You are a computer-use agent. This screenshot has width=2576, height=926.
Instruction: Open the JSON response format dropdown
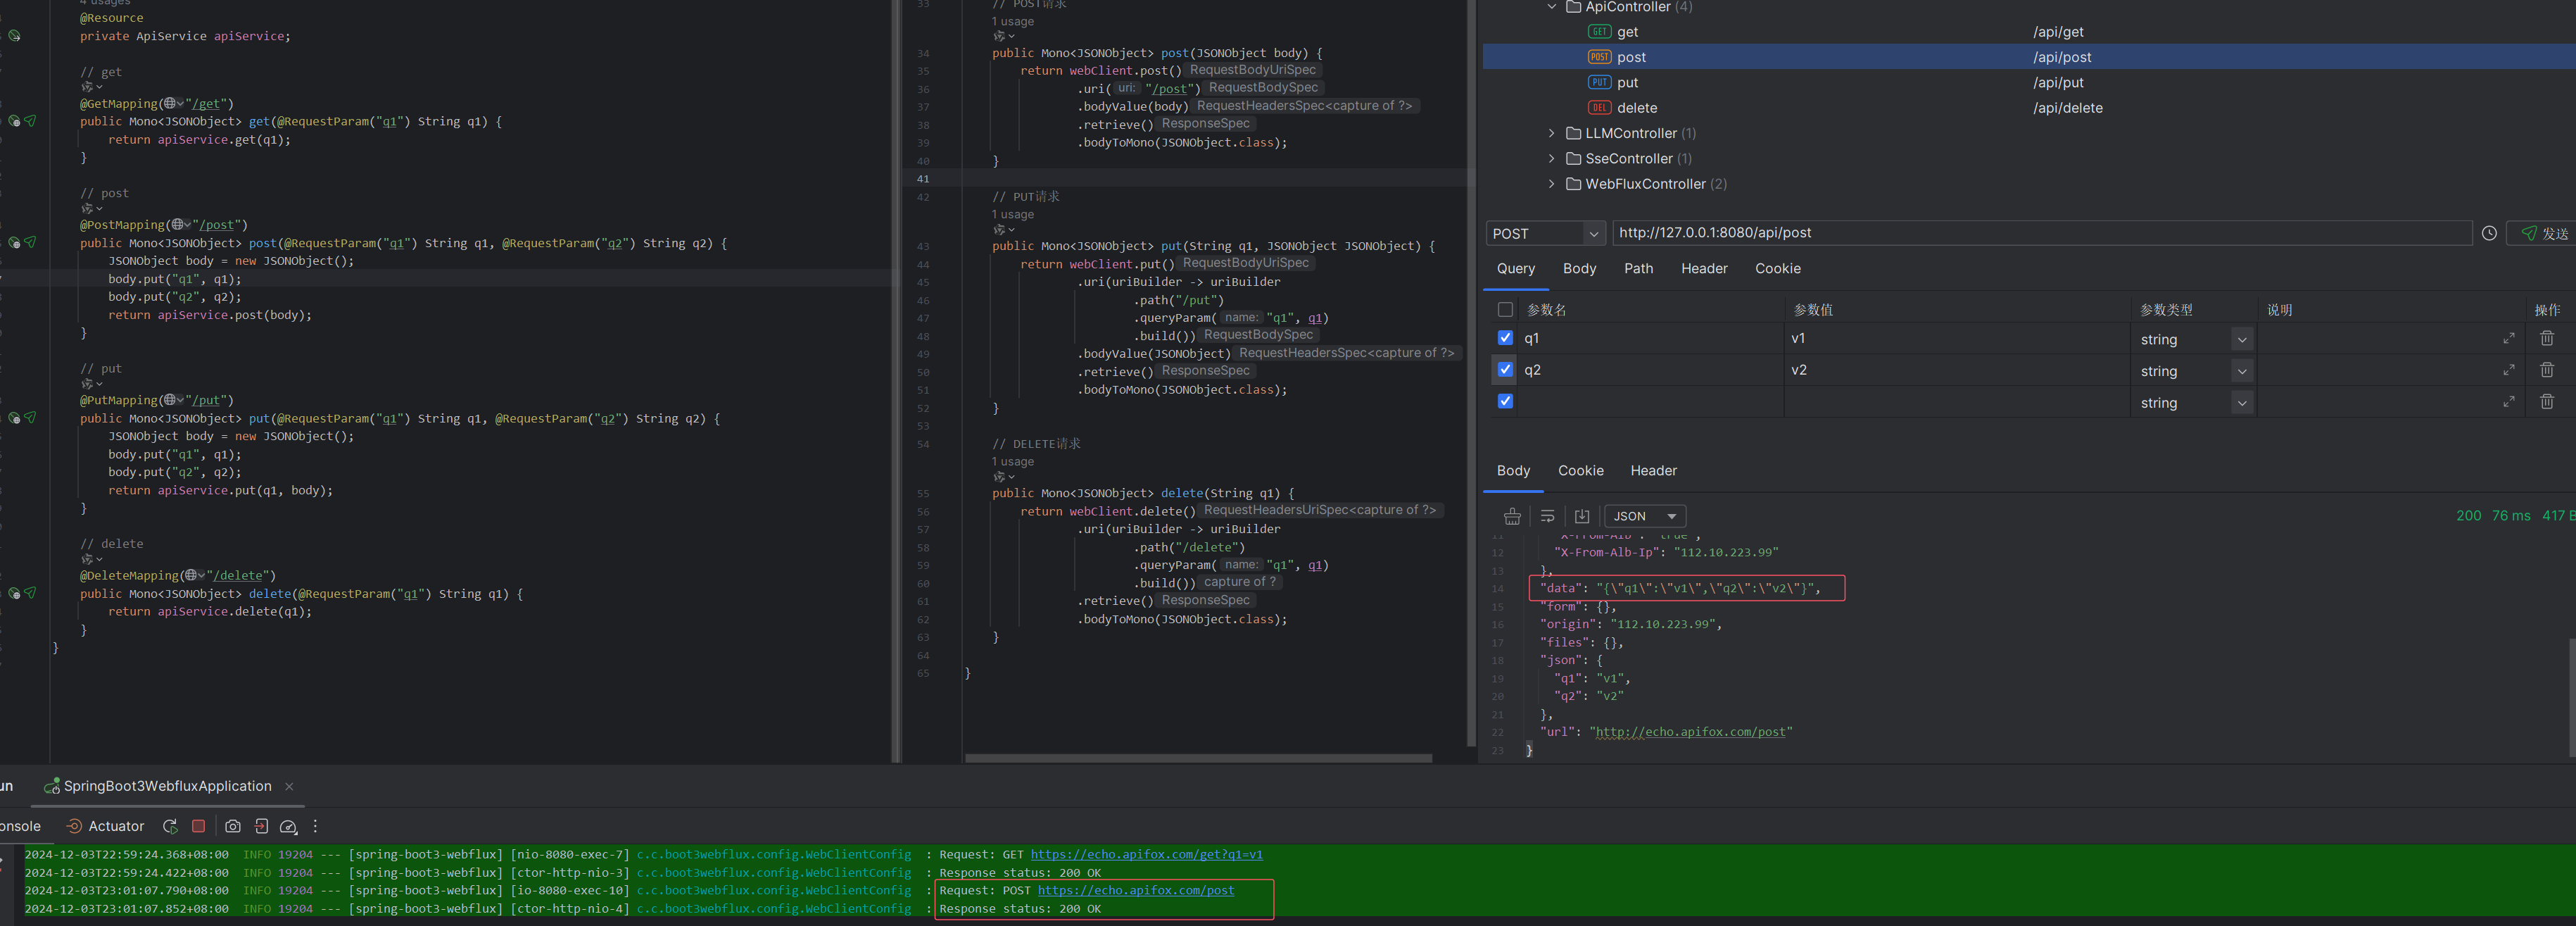tap(1645, 516)
